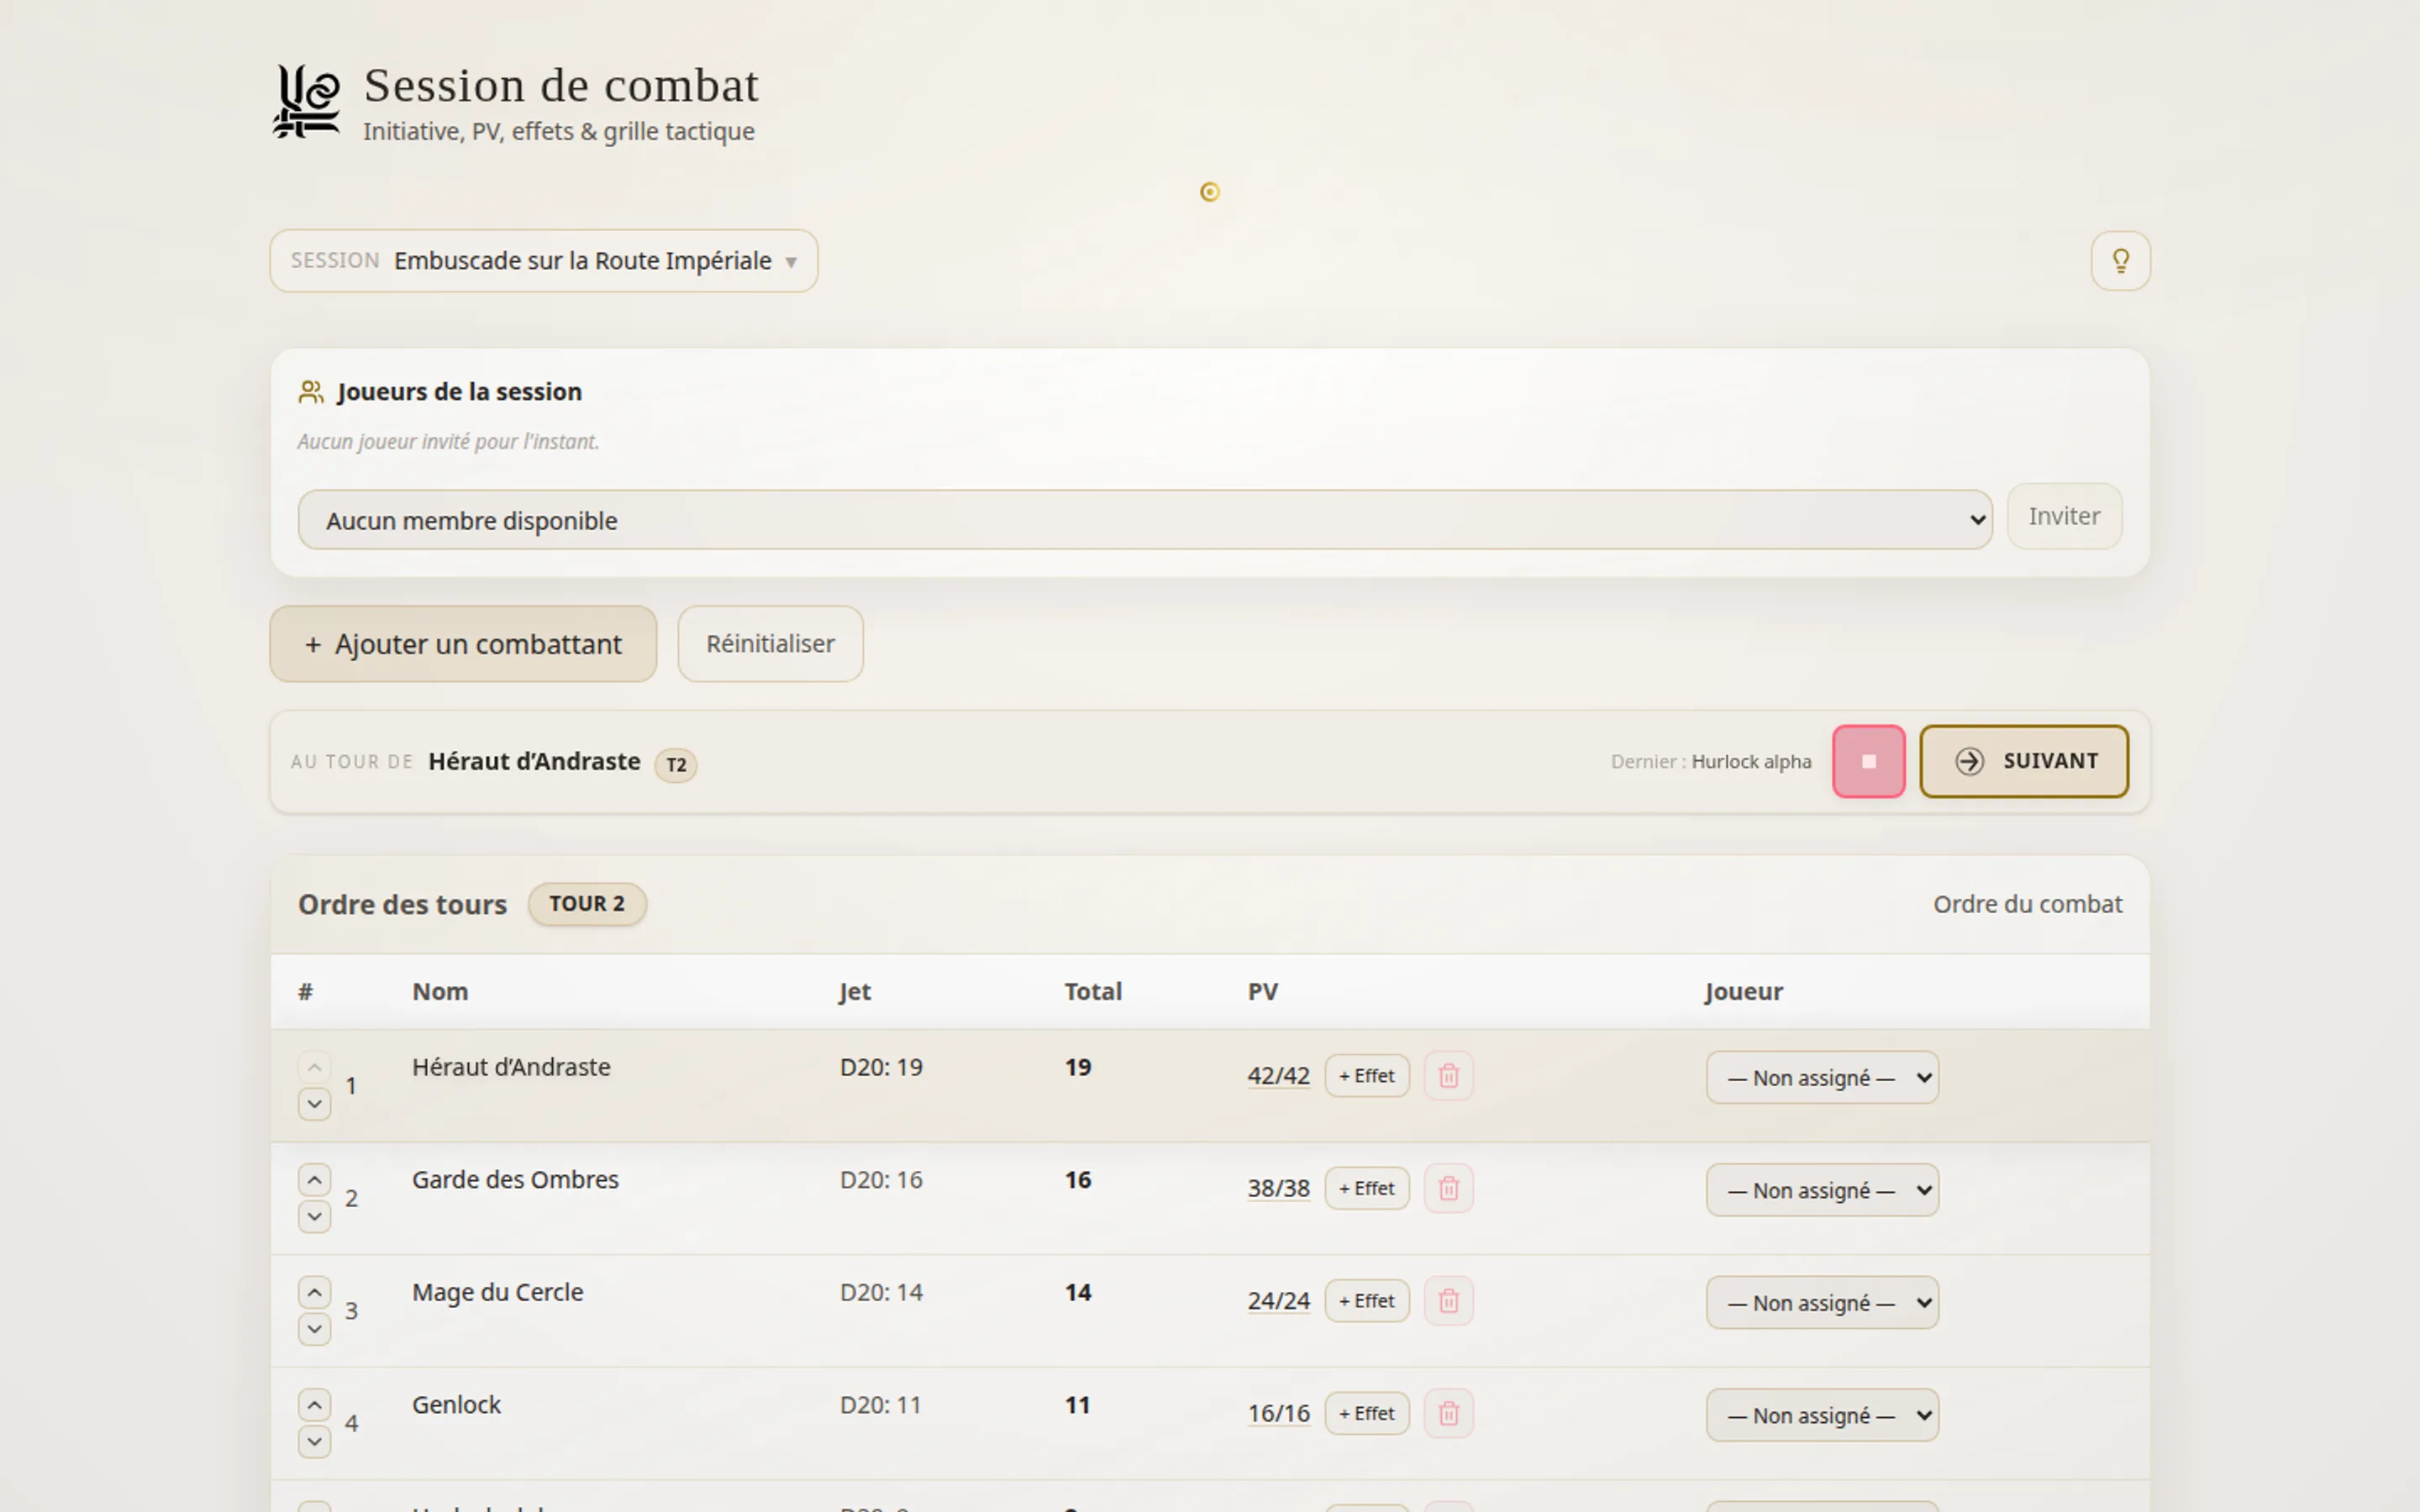Open the session selector Embuscade sur la Route Impériale
2420x1512 pixels.
pos(544,261)
